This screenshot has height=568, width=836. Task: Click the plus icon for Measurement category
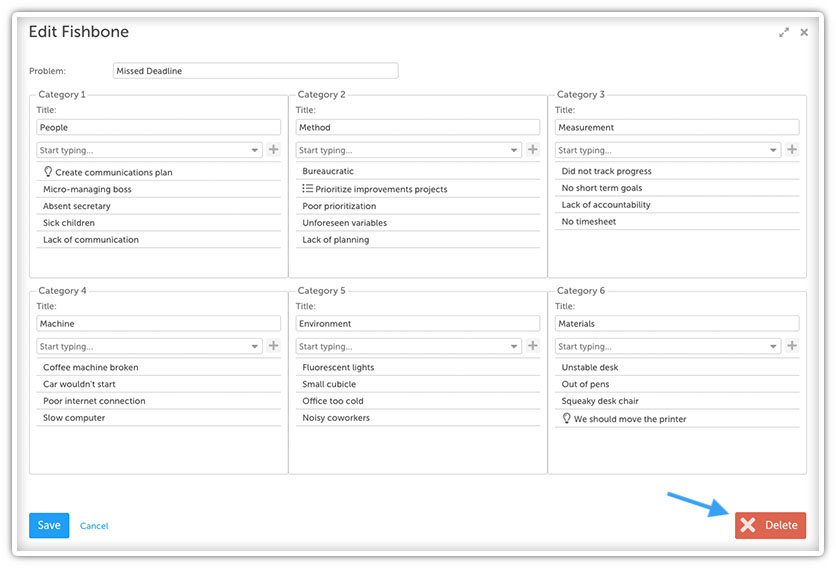point(792,149)
